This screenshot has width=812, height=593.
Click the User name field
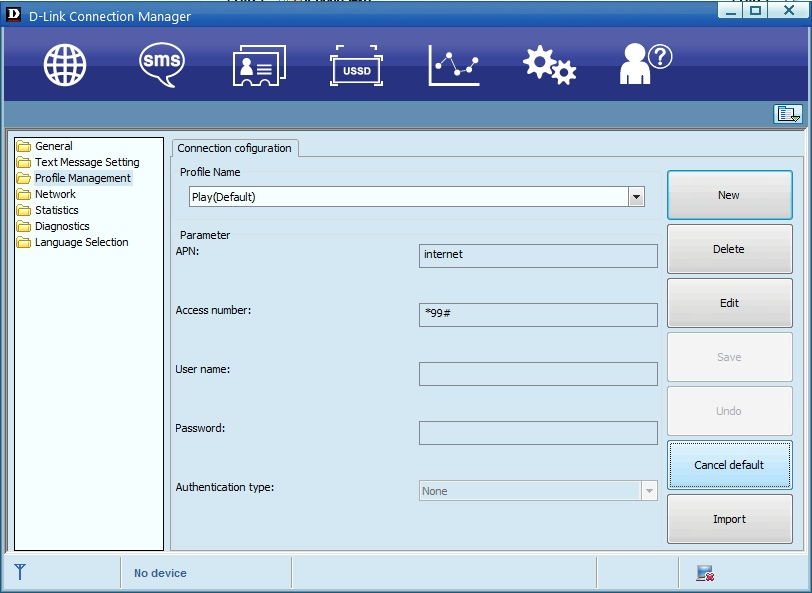[538, 374]
